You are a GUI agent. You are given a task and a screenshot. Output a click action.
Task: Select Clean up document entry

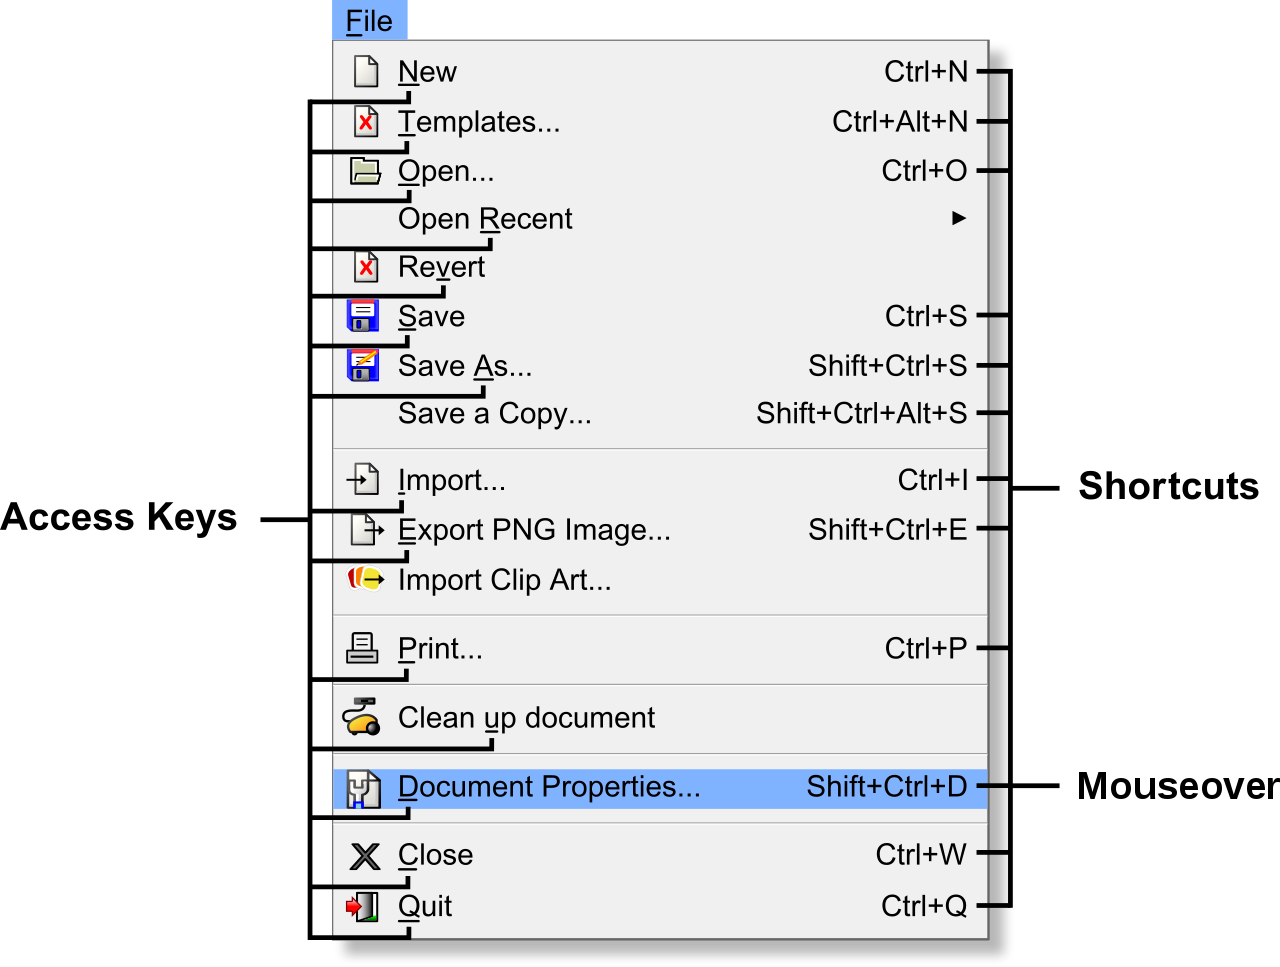point(526,718)
